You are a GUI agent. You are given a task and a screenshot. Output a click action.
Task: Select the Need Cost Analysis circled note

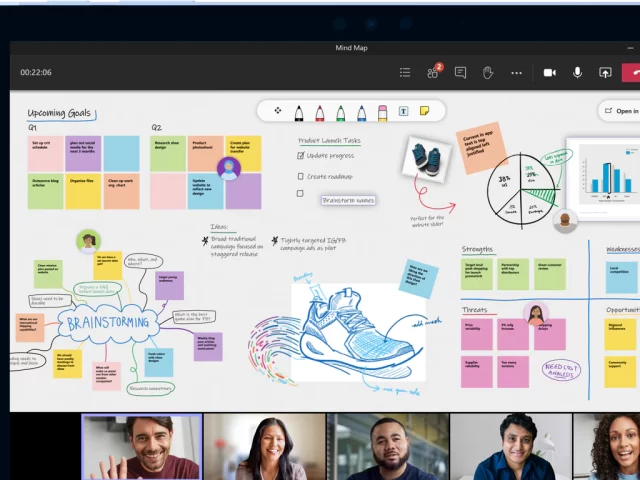point(561,370)
